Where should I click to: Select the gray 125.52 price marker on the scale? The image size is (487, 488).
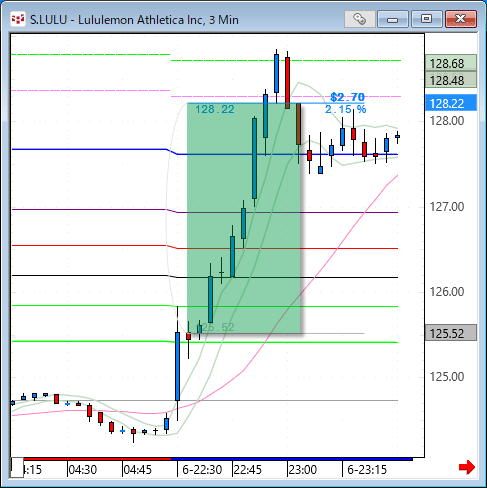tap(451, 333)
